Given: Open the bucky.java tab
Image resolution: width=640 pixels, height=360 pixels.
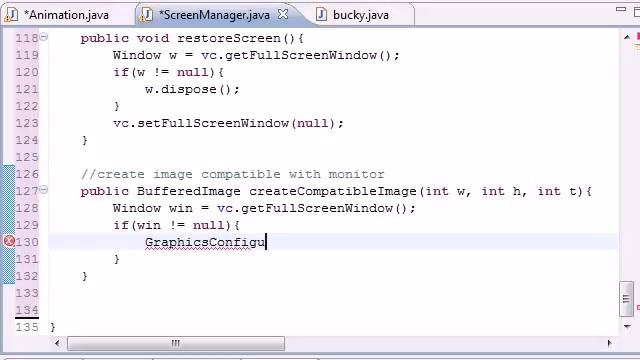Looking at the screenshot, I should click(x=360, y=15).
